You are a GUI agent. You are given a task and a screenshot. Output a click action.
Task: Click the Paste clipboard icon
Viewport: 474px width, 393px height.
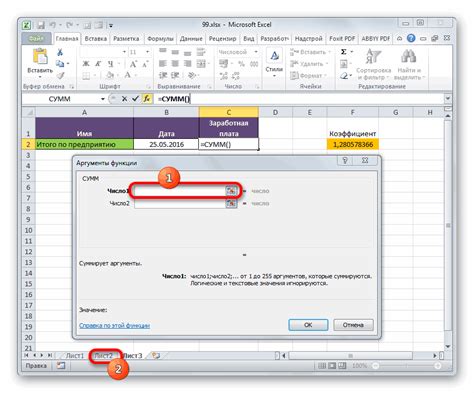(x=40, y=56)
